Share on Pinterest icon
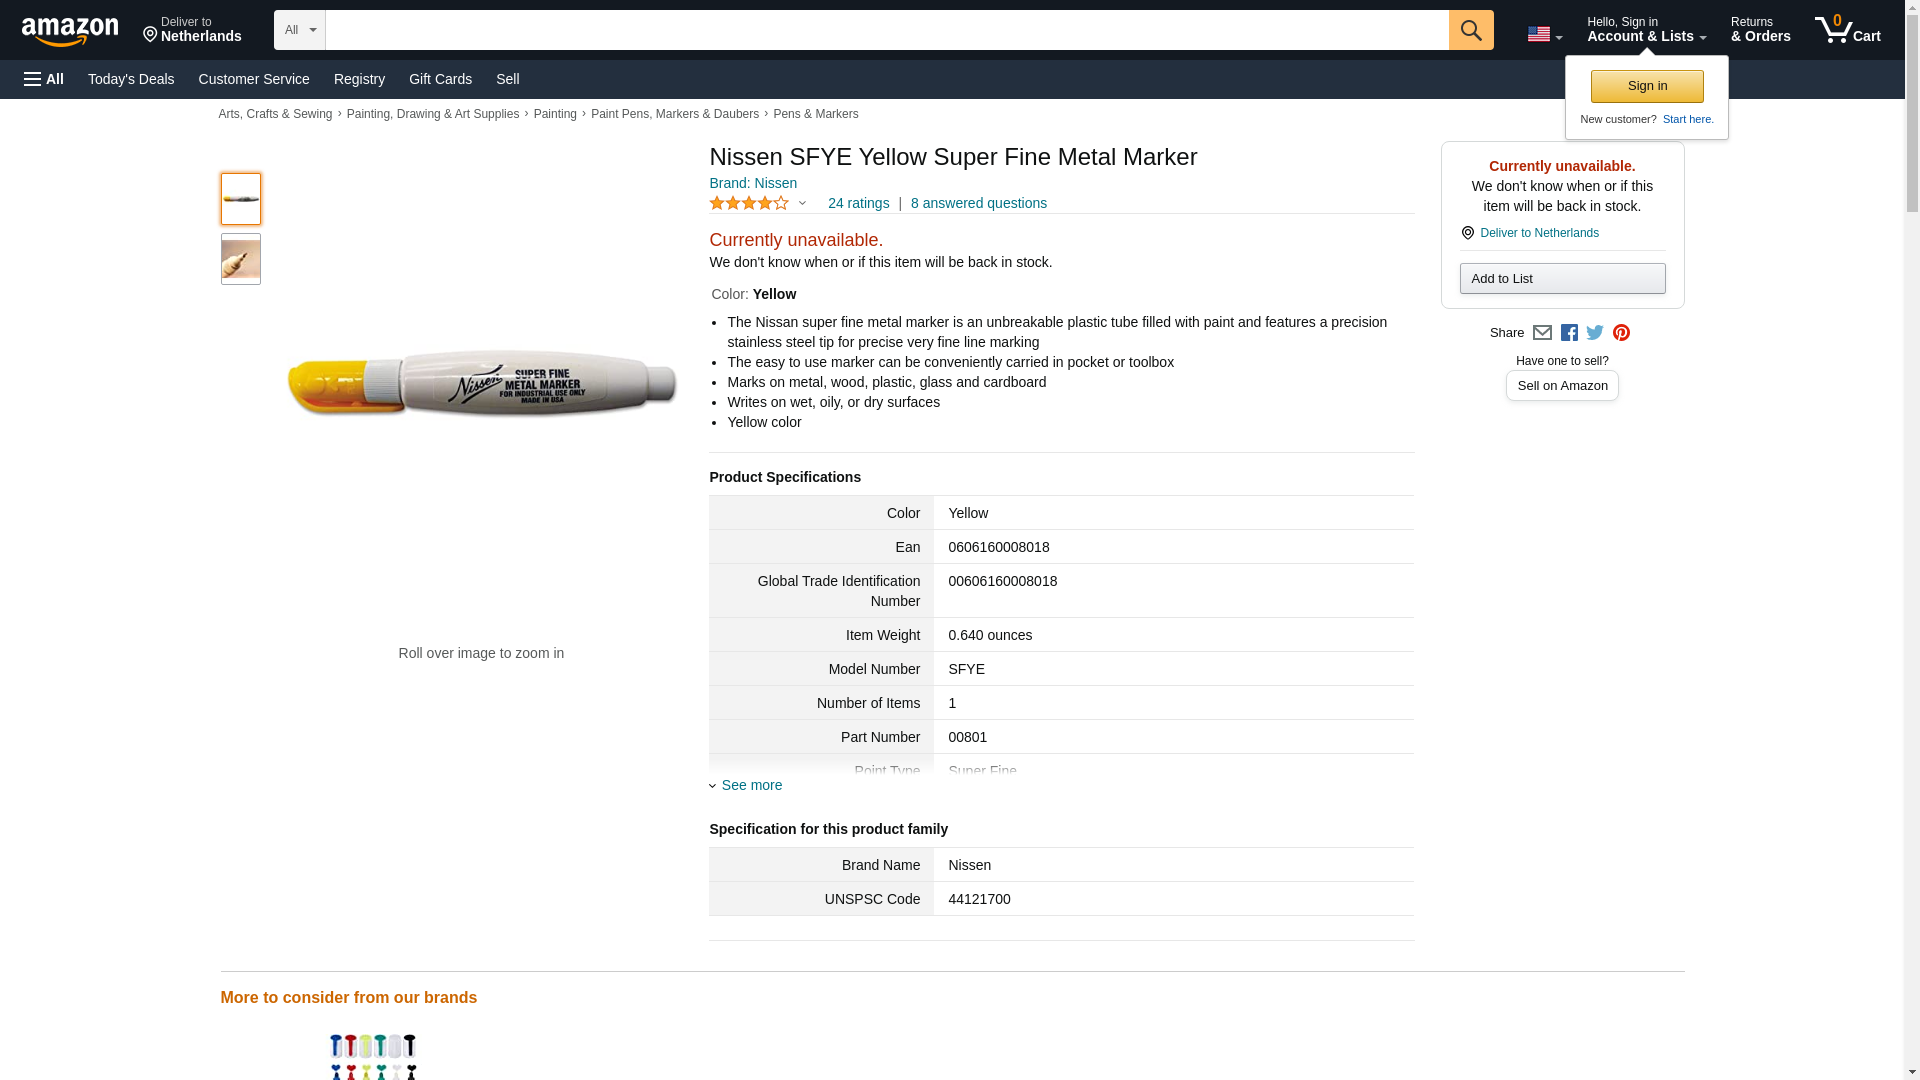 tap(1621, 333)
